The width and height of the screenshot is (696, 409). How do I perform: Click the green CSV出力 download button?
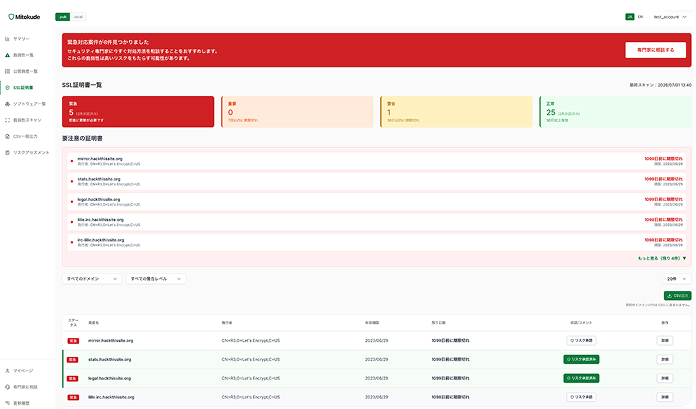(x=677, y=296)
